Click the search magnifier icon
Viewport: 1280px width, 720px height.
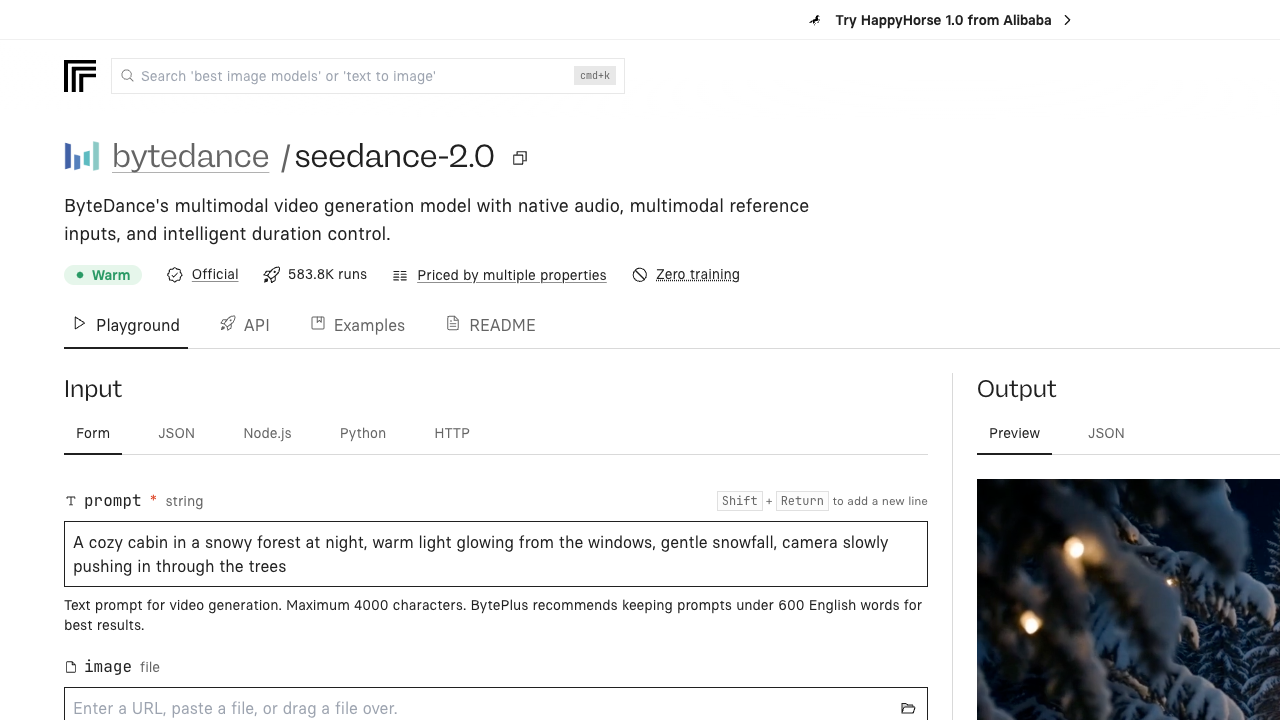click(127, 76)
